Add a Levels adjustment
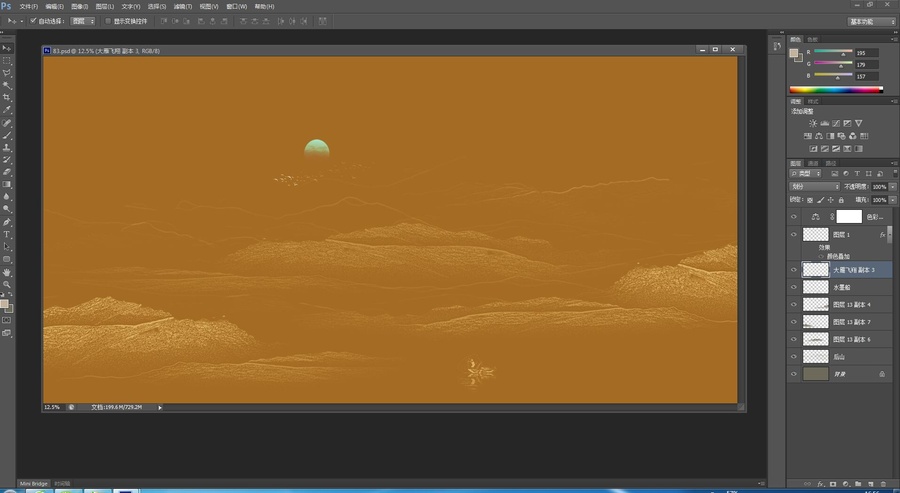The width and height of the screenshot is (900, 493). (824, 123)
